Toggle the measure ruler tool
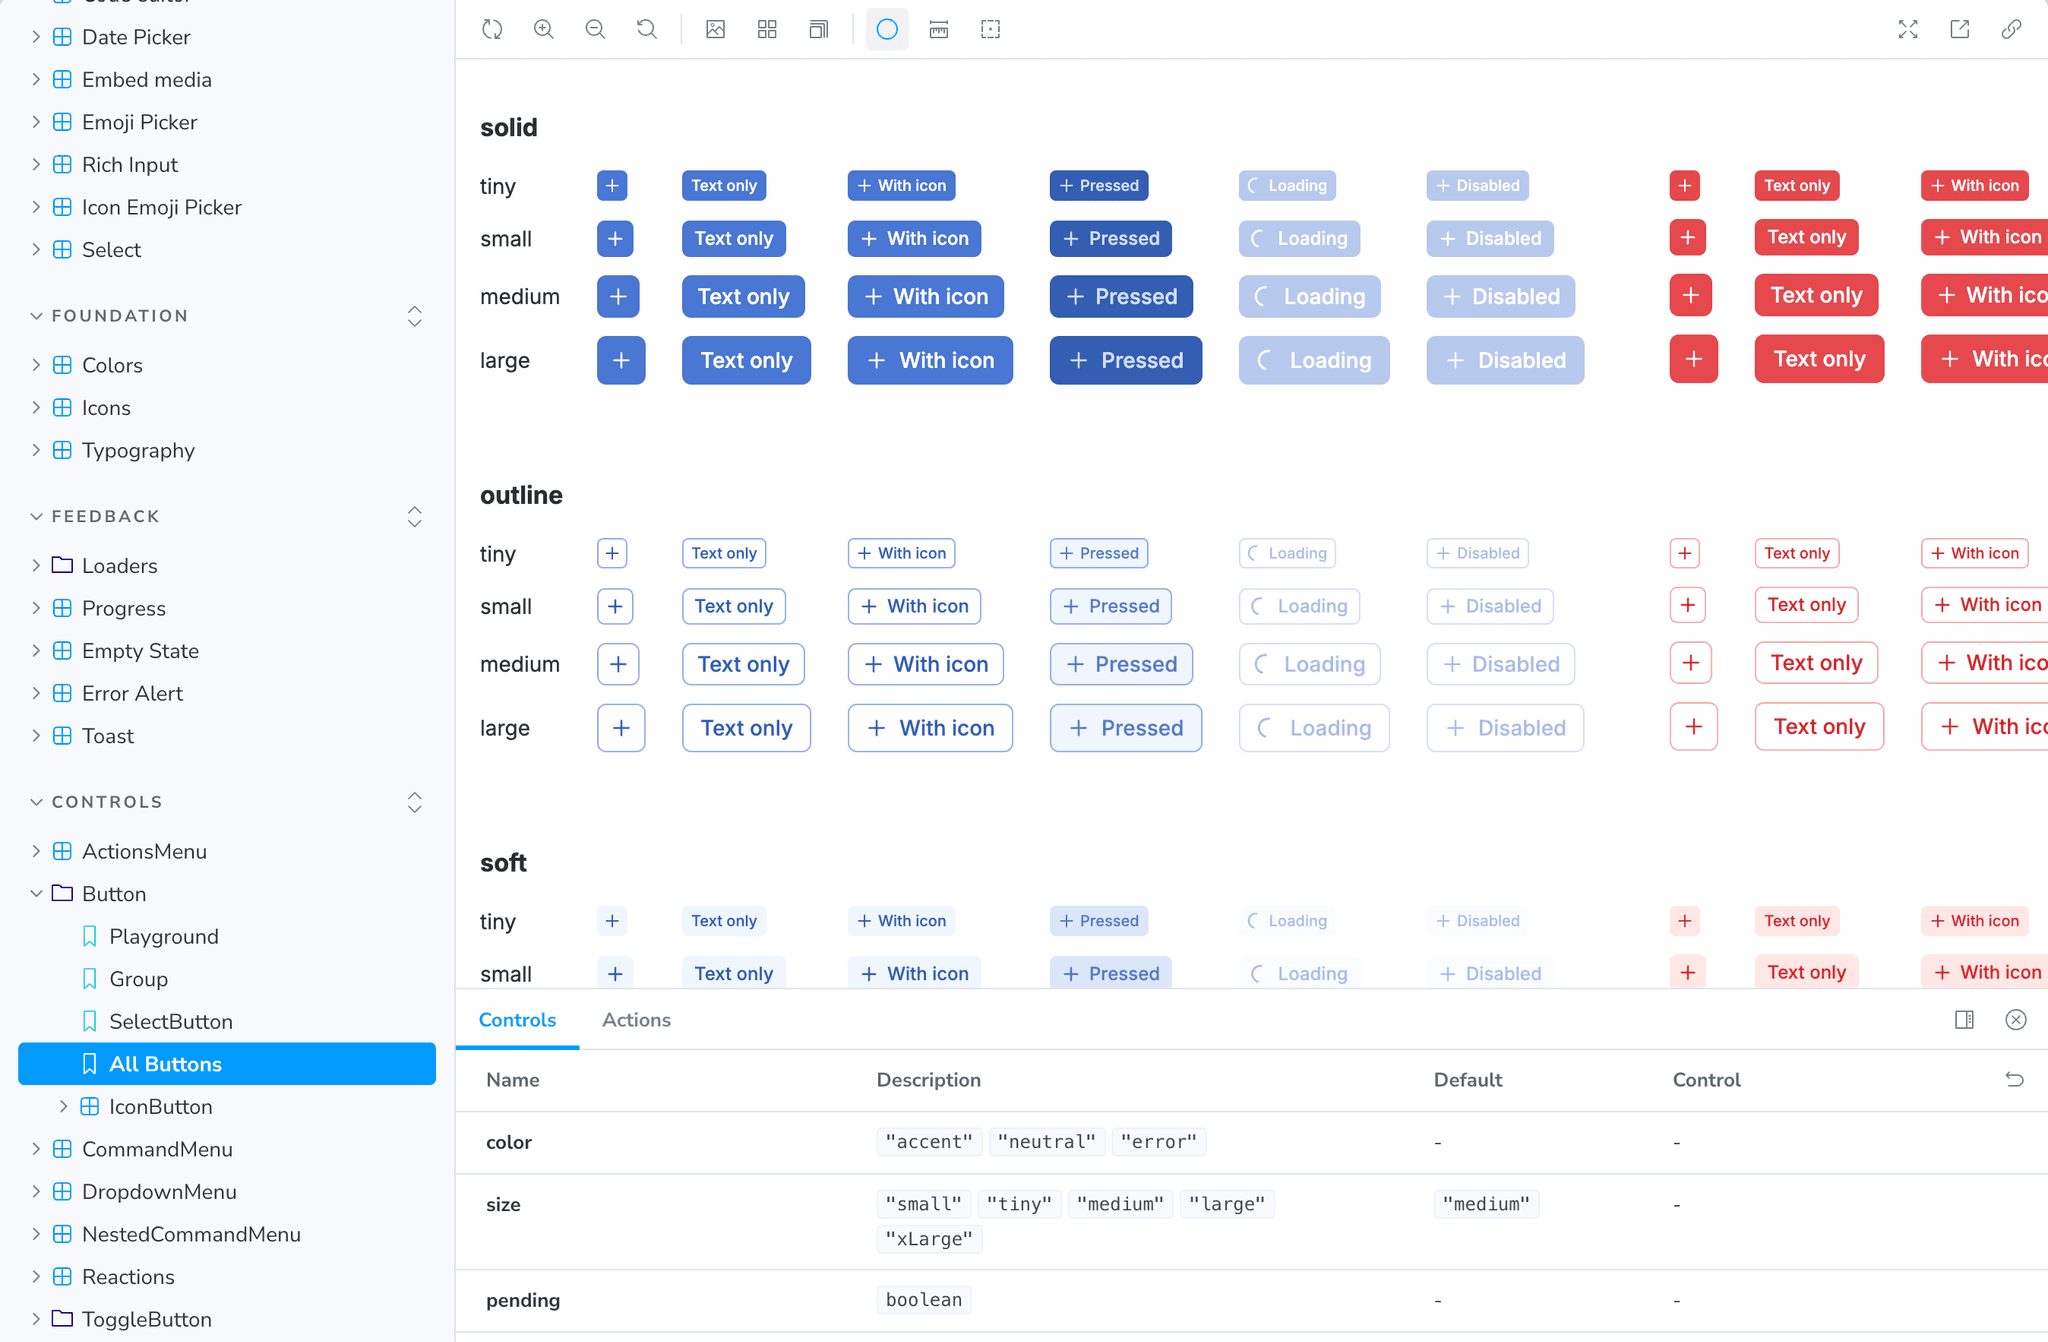2048x1342 pixels. (x=938, y=29)
